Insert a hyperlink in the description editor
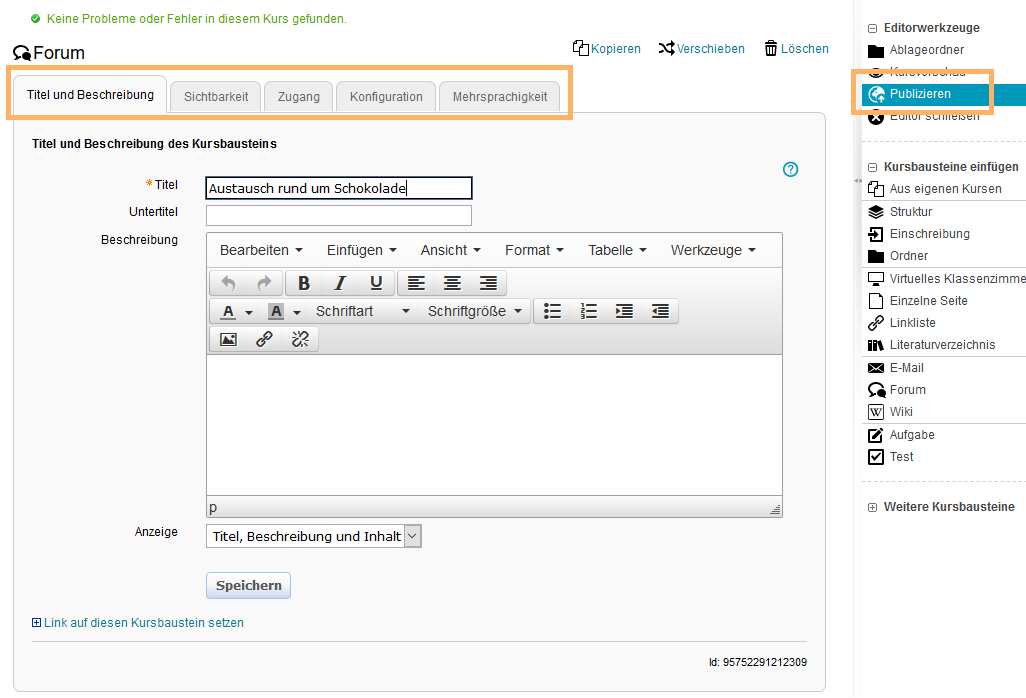This screenshot has height=698, width=1026. pos(262,339)
